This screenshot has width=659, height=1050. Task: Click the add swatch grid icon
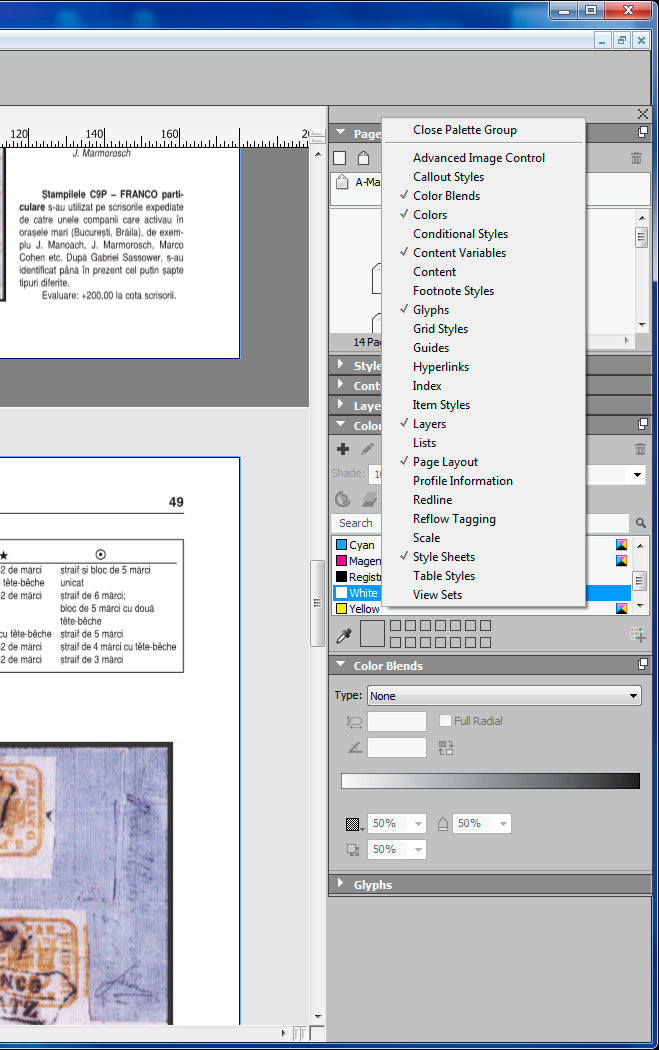point(636,634)
